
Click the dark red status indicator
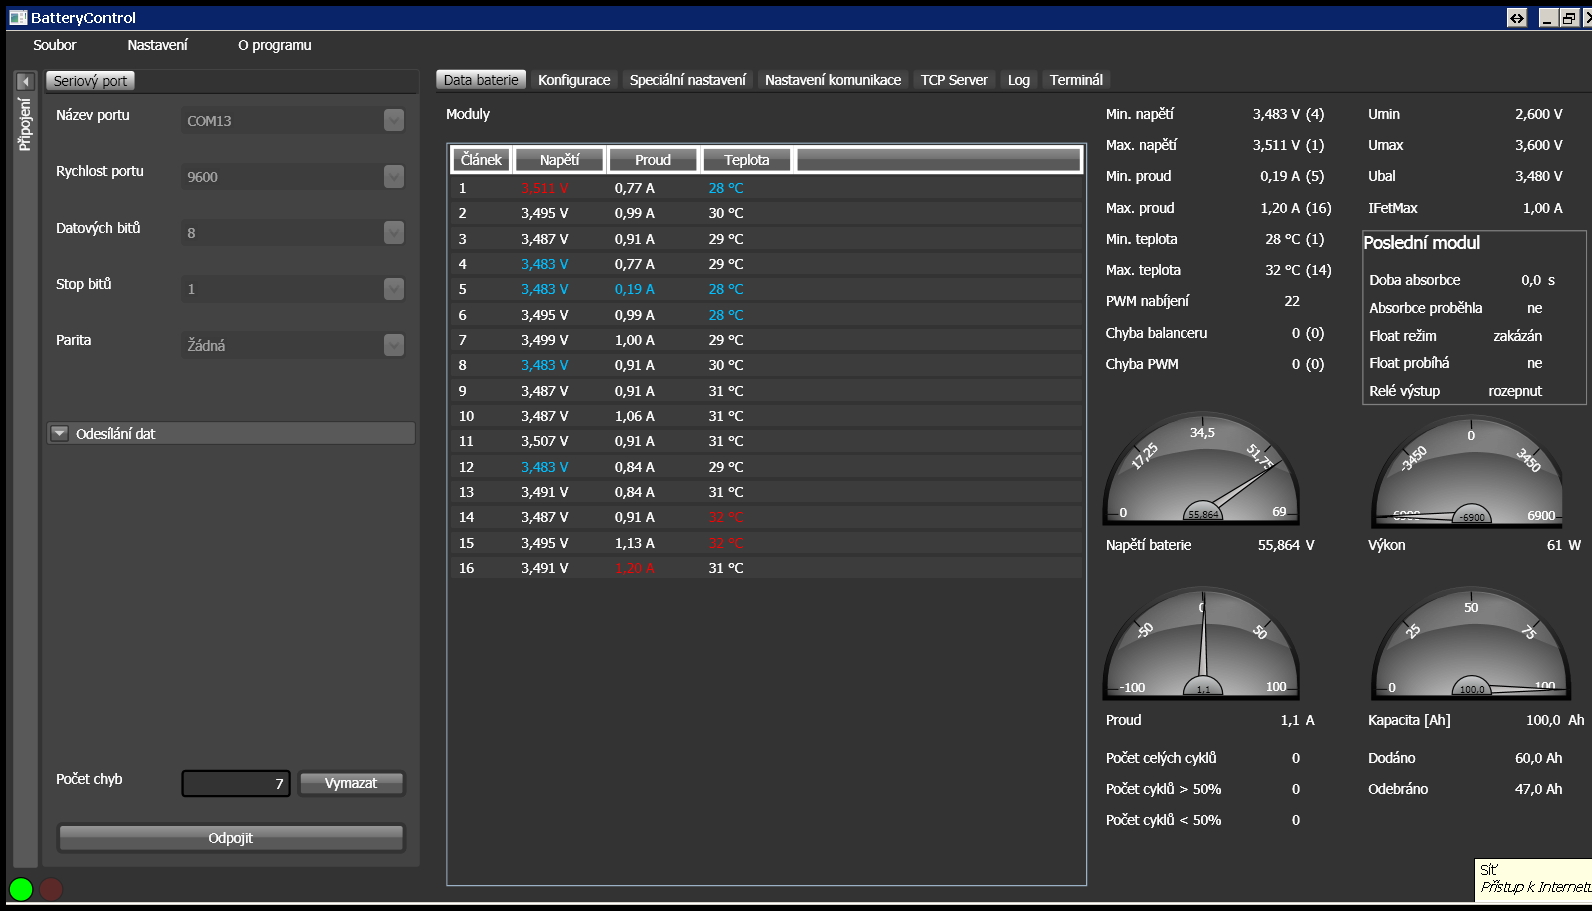pyautogui.click(x=51, y=888)
